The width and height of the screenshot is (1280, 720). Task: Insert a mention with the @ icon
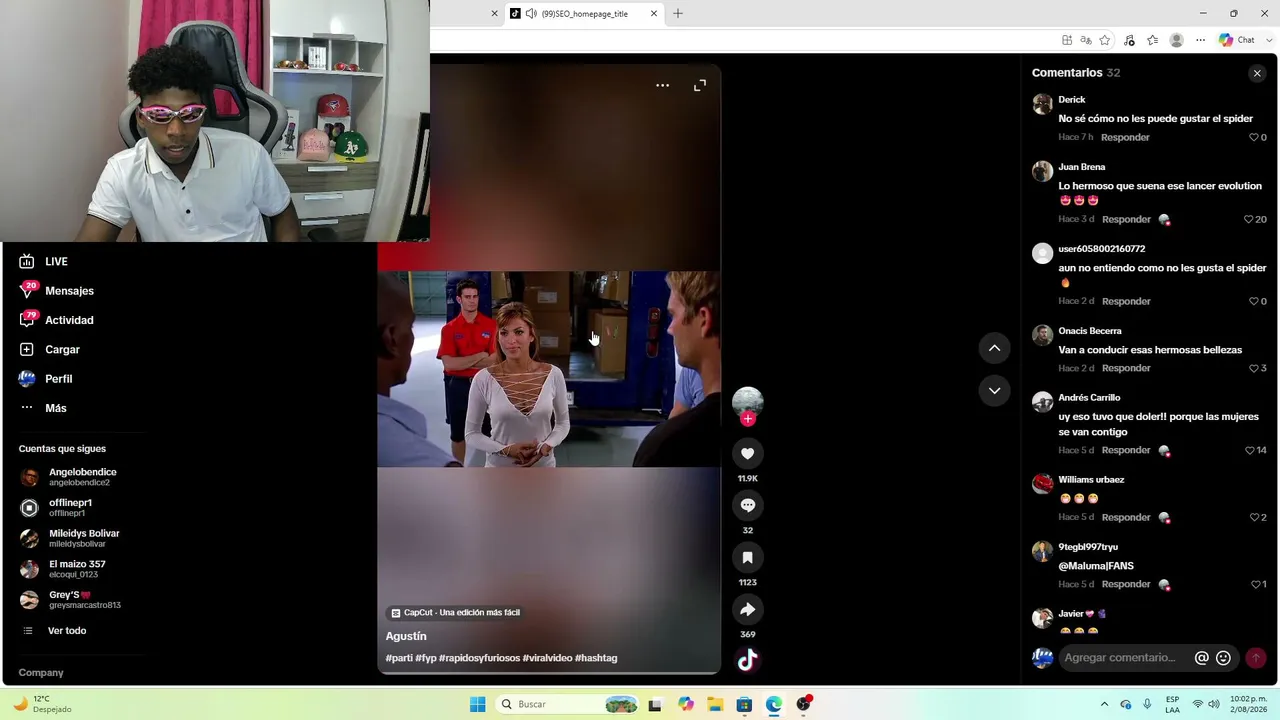tap(1202, 658)
